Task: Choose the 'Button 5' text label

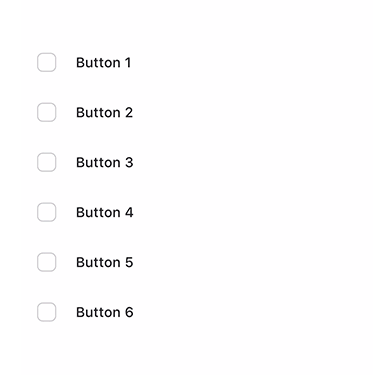Action: coord(104,262)
